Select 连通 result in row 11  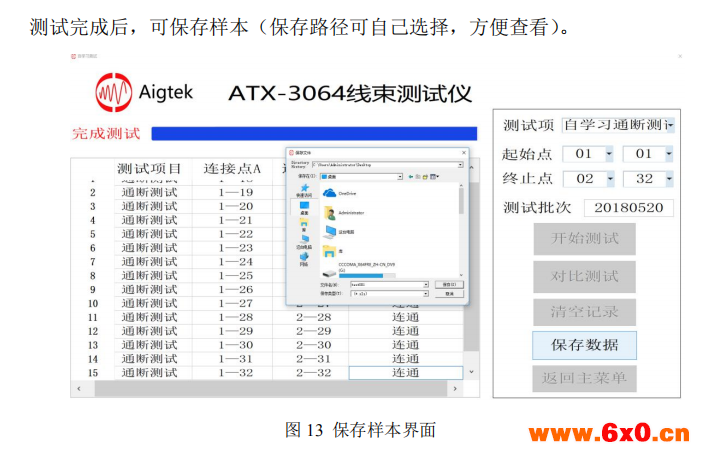tap(406, 317)
